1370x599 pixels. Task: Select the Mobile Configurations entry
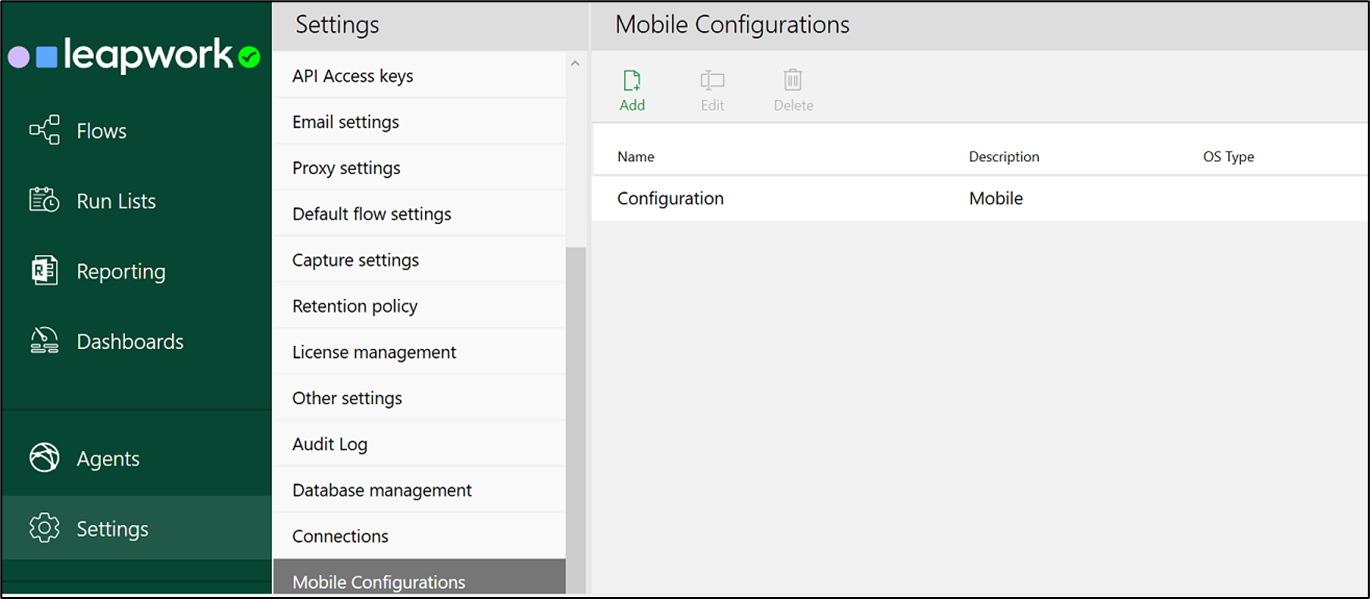378,581
